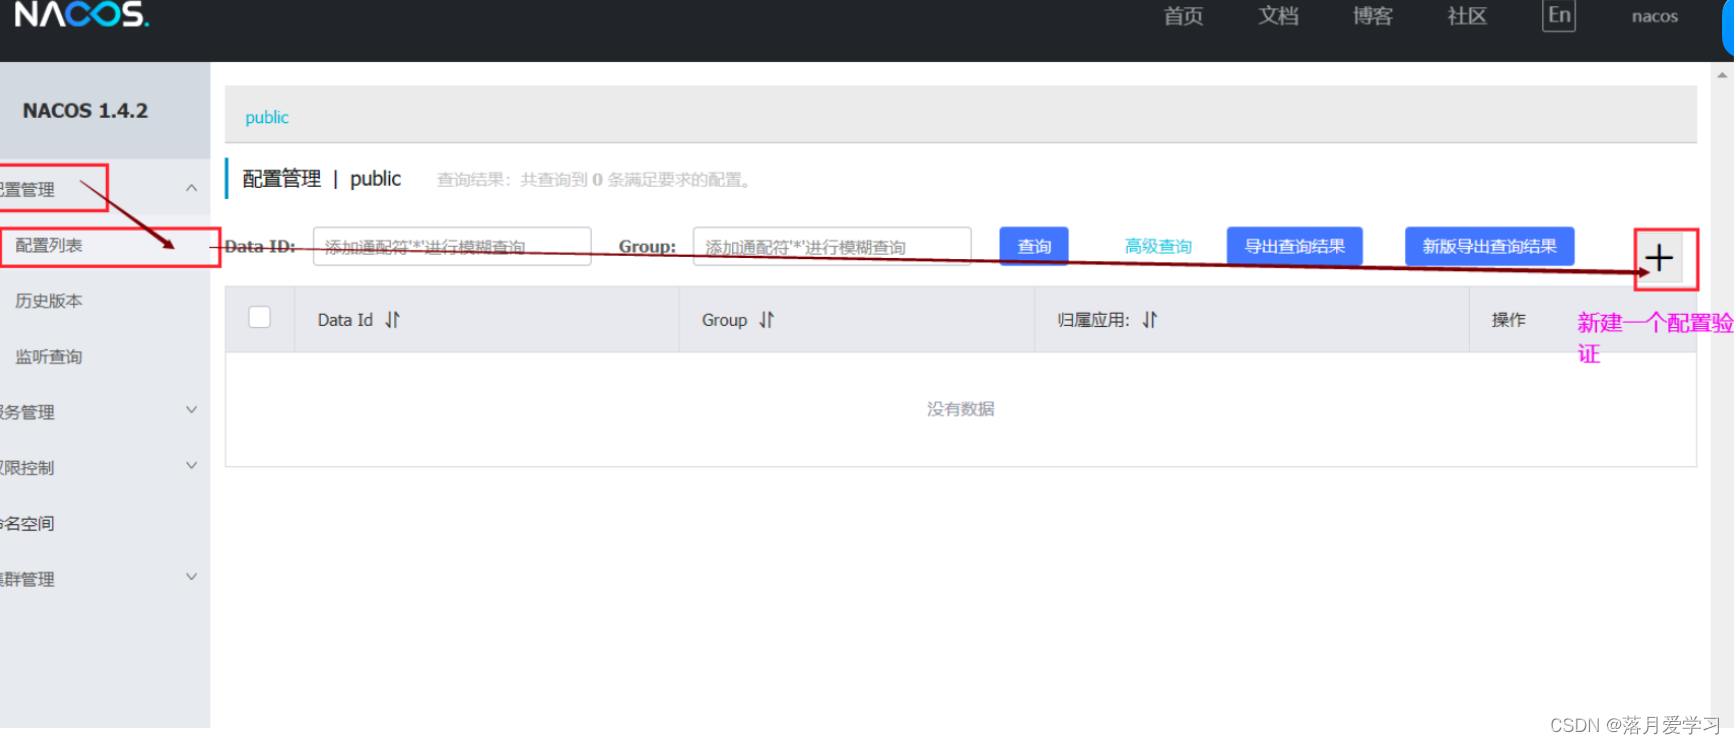Image resolution: width=1734 pixels, height=744 pixels.
Task: Collapse the 配置管理 sidebar section
Action: [x=191, y=188]
